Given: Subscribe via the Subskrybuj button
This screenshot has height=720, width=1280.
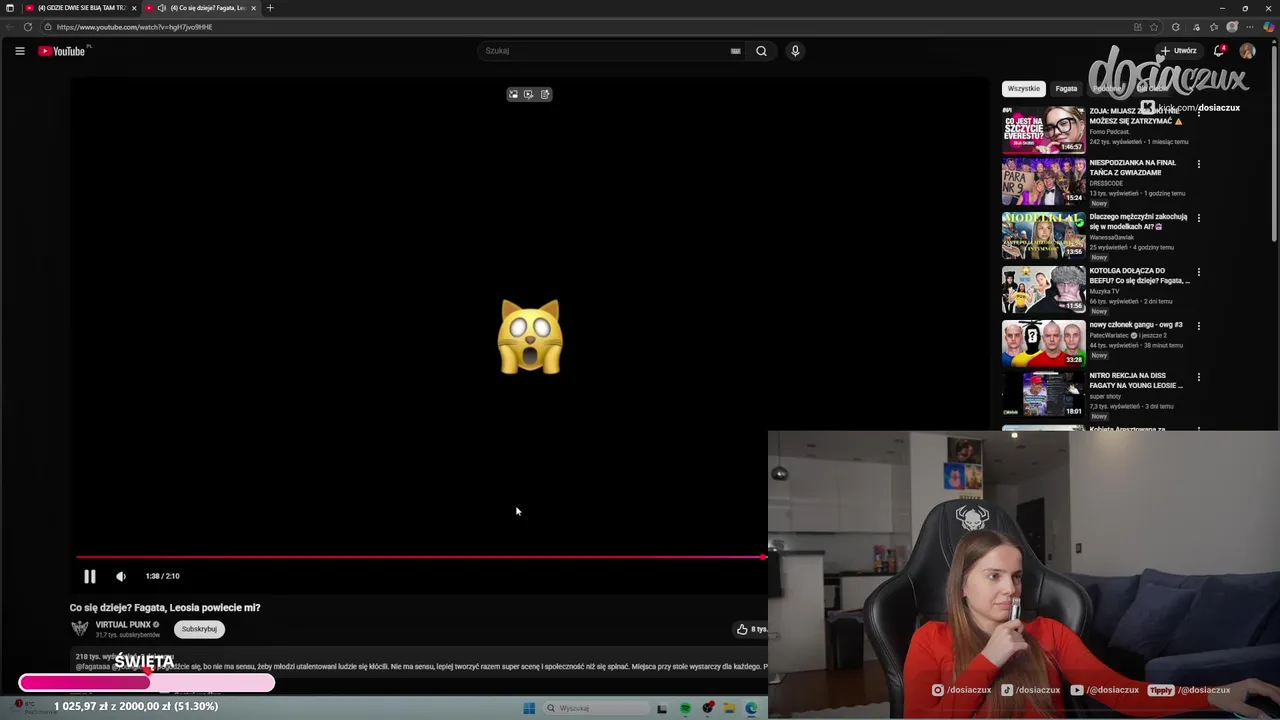Looking at the screenshot, I should (199, 629).
